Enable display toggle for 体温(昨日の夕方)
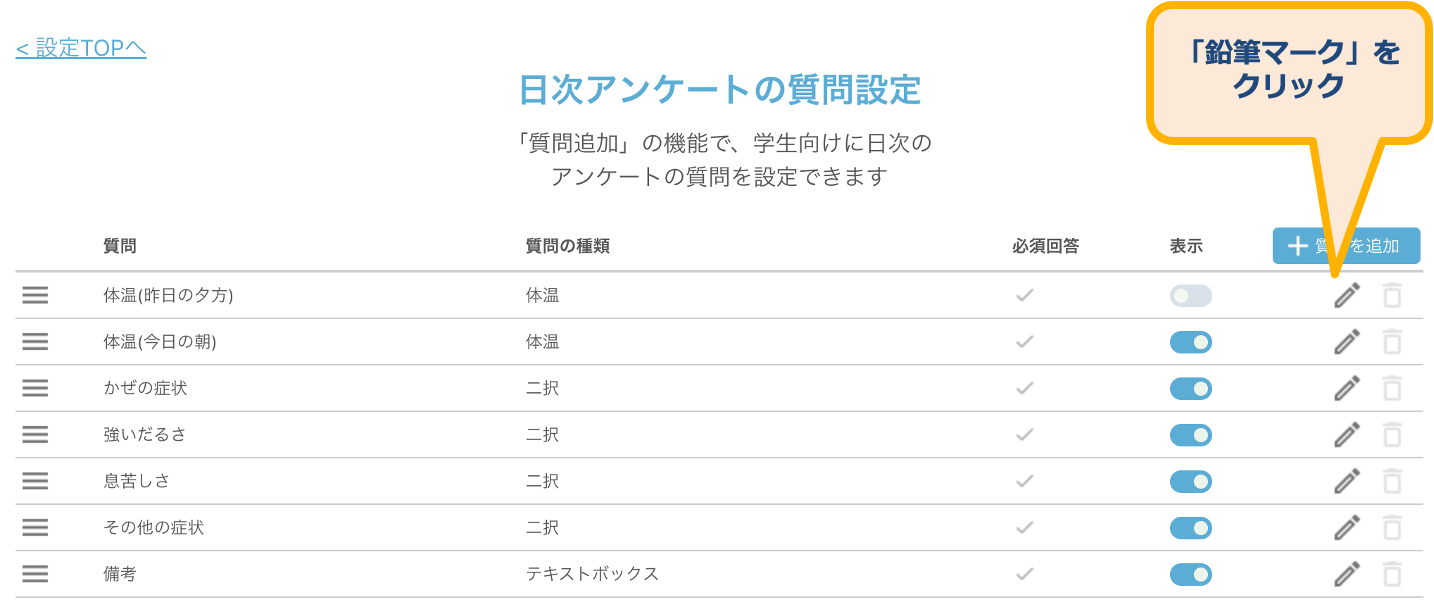1434x602 pixels. pyautogui.click(x=1190, y=296)
